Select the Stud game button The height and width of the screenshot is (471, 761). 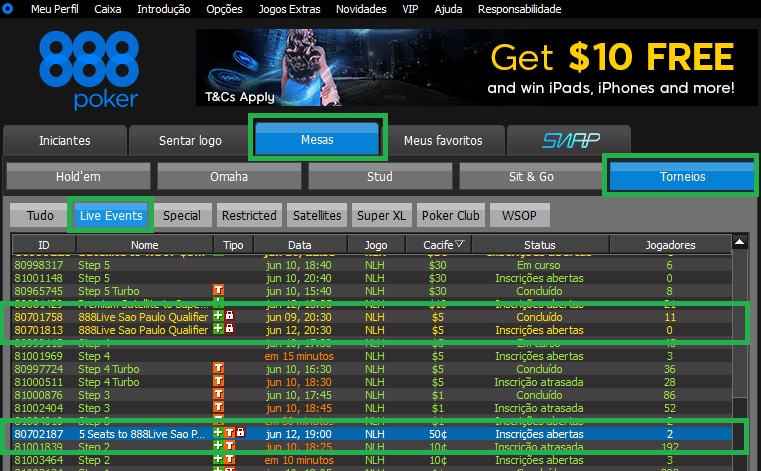[x=380, y=176]
